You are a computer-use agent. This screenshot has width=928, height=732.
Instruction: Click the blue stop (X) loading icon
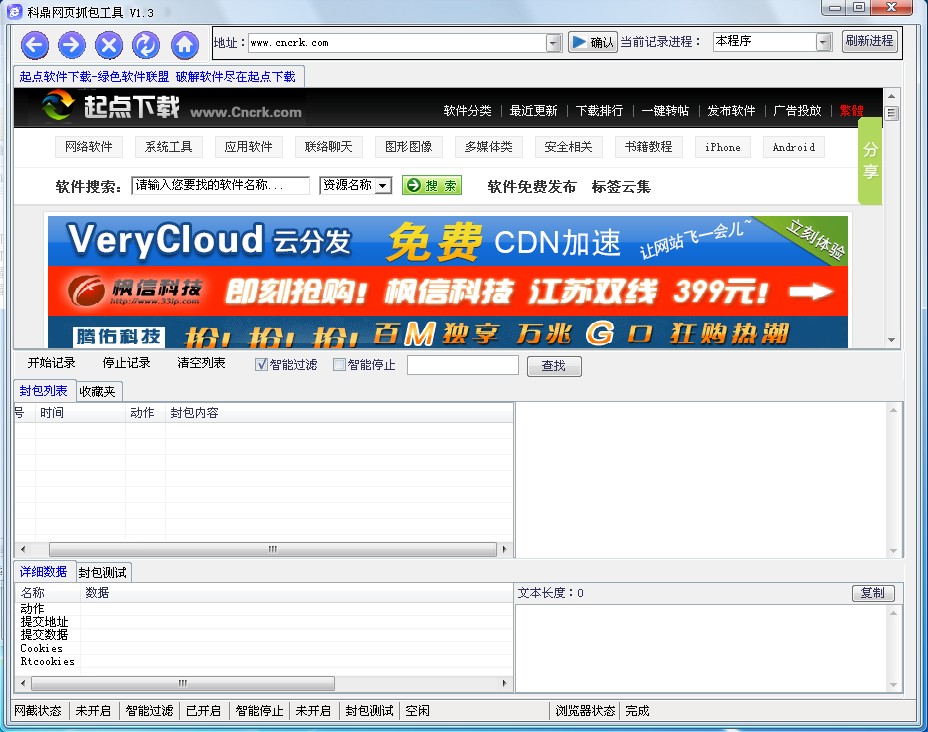(x=109, y=42)
